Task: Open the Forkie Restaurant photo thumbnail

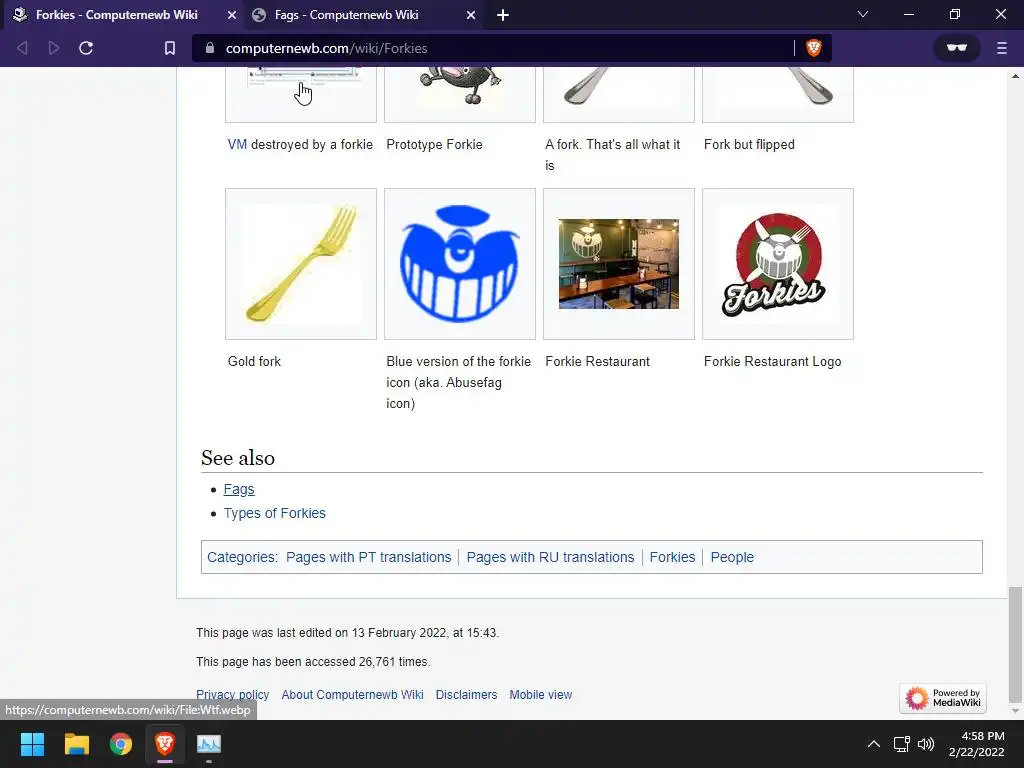Action: pyautogui.click(x=619, y=264)
